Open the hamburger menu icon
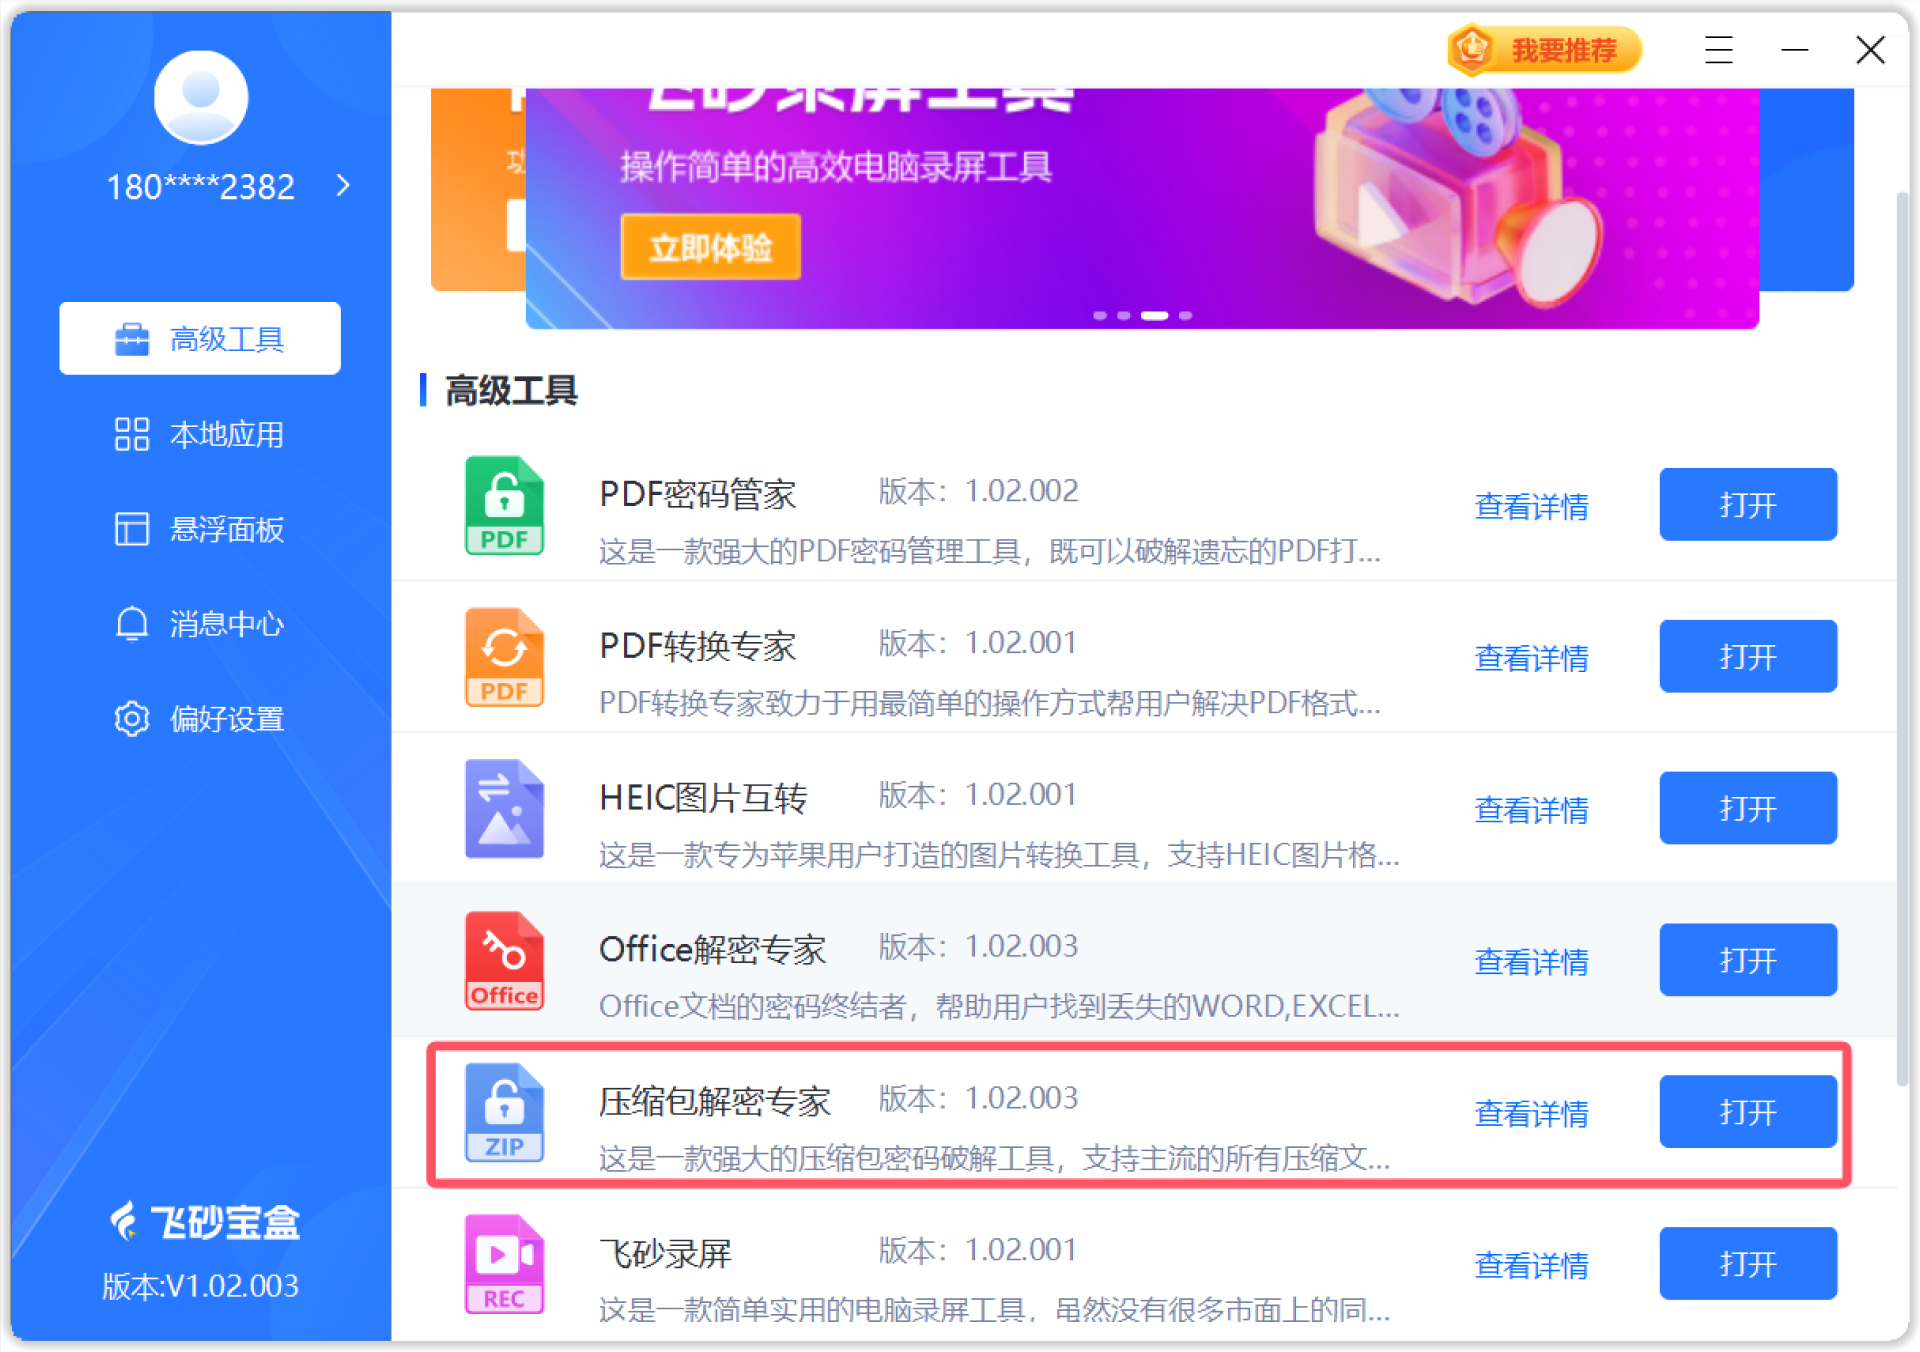The height and width of the screenshot is (1352, 1920). pos(1719,50)
